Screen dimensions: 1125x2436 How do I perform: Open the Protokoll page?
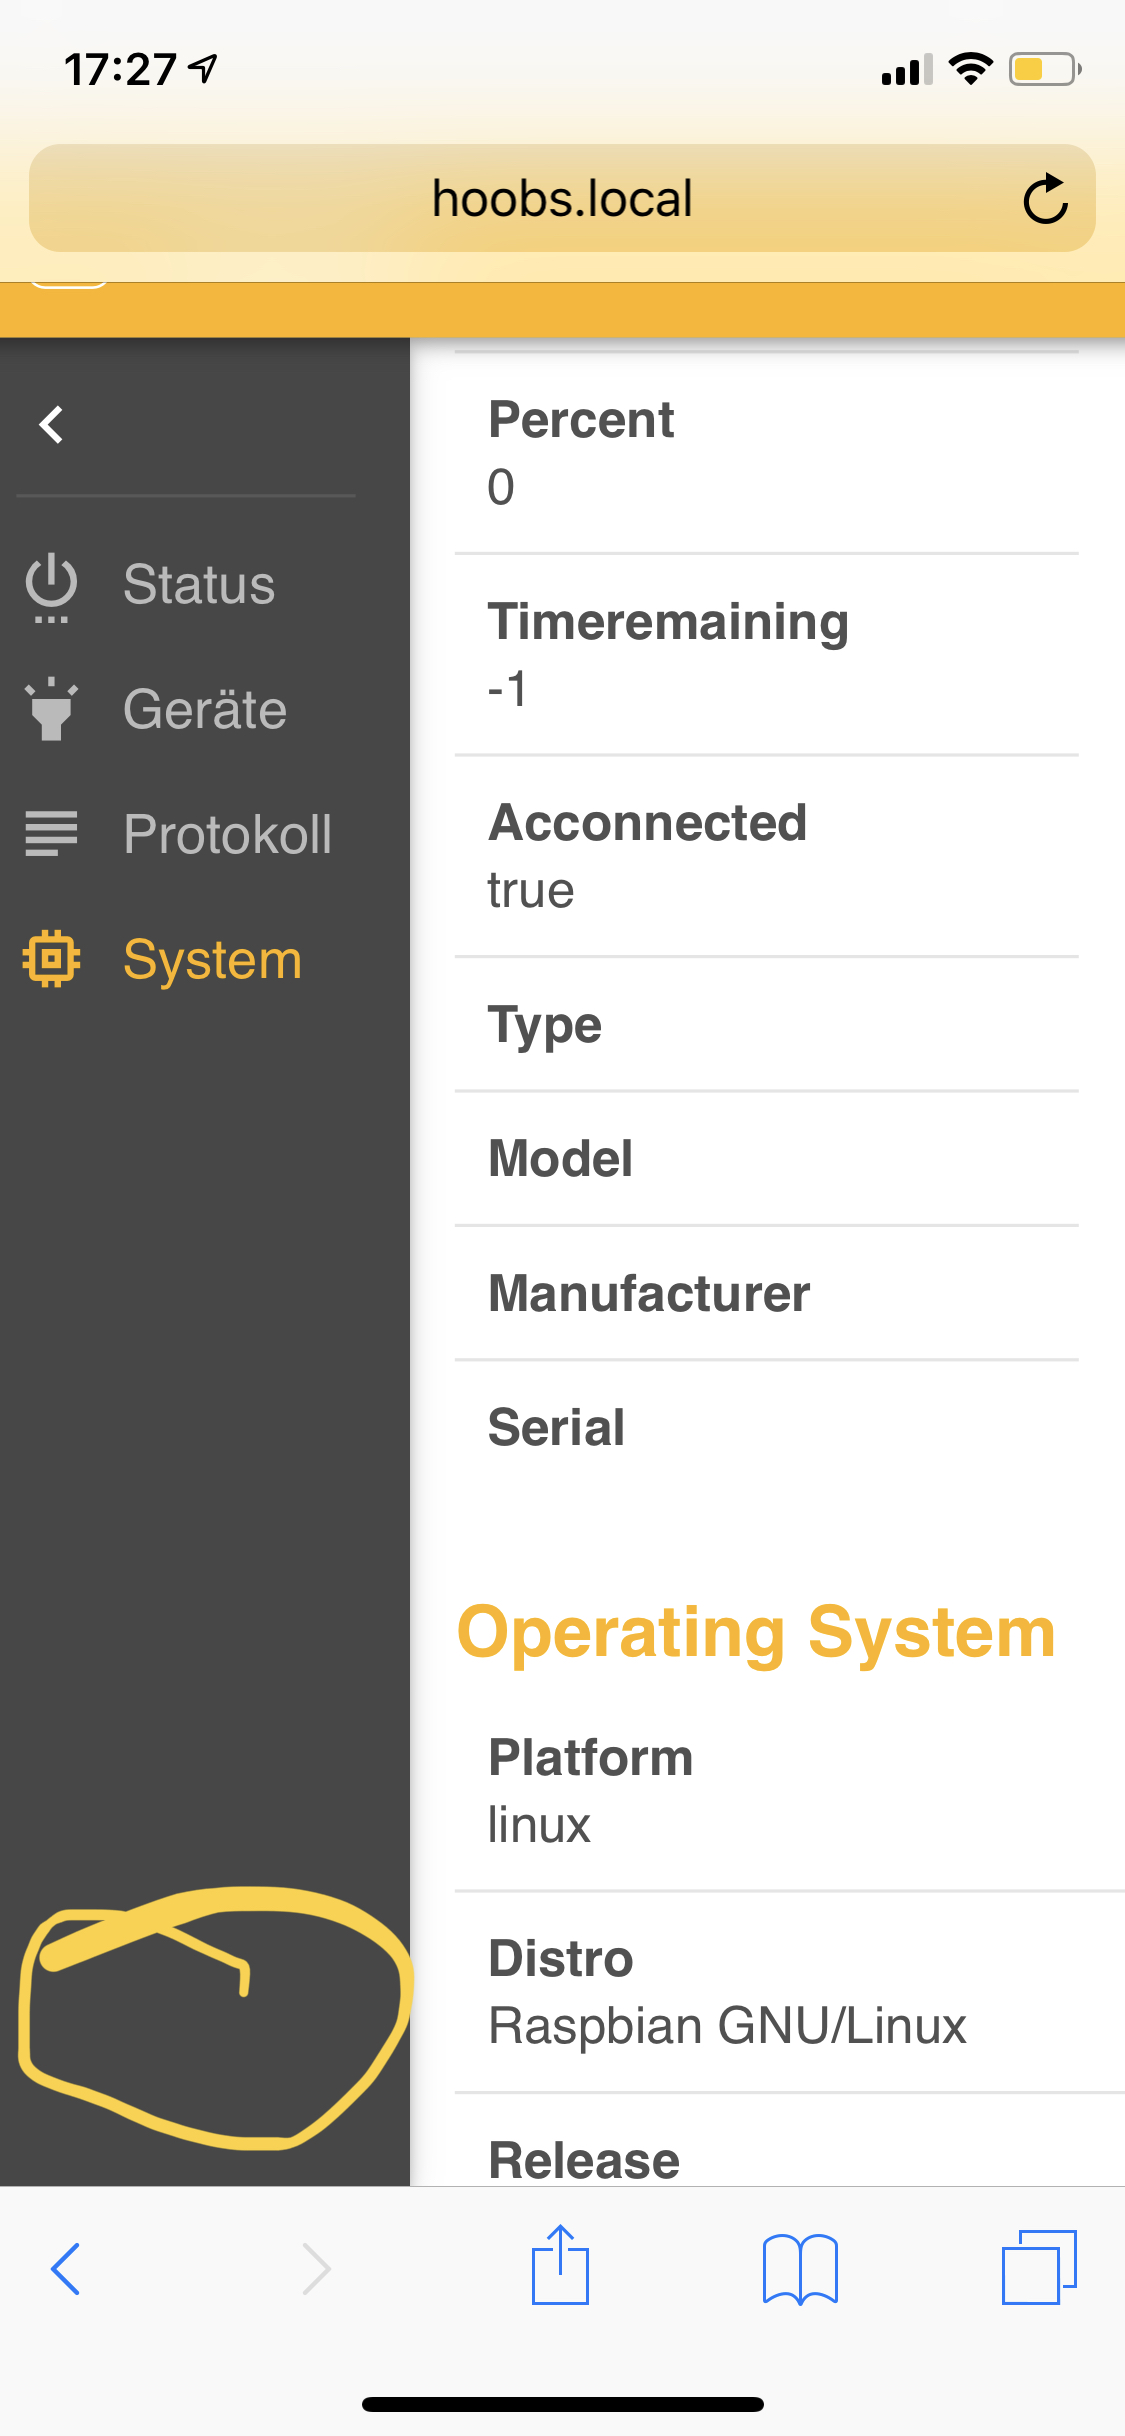(x=228, y=832)
